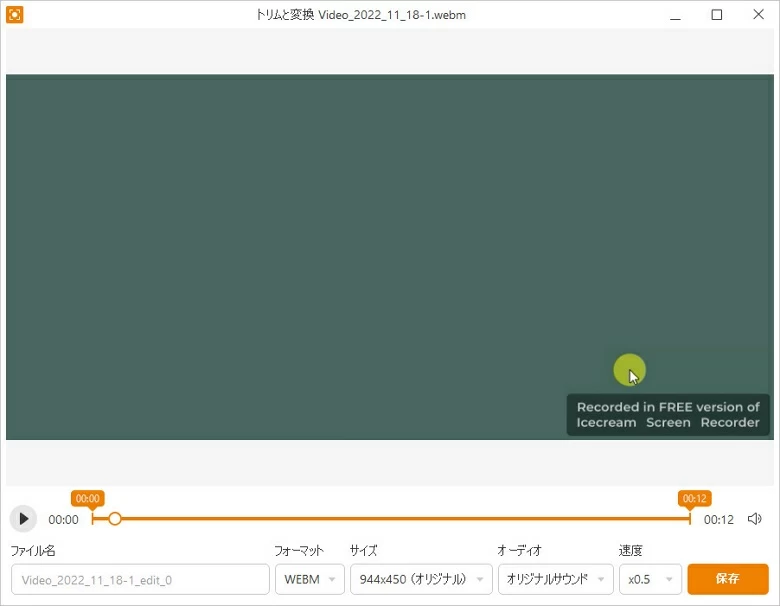The width and height of the screenshot is (780, 606).
Task: Select the 00:00 trim start marker
Action: pyautogui.click(x=87, y=498)
